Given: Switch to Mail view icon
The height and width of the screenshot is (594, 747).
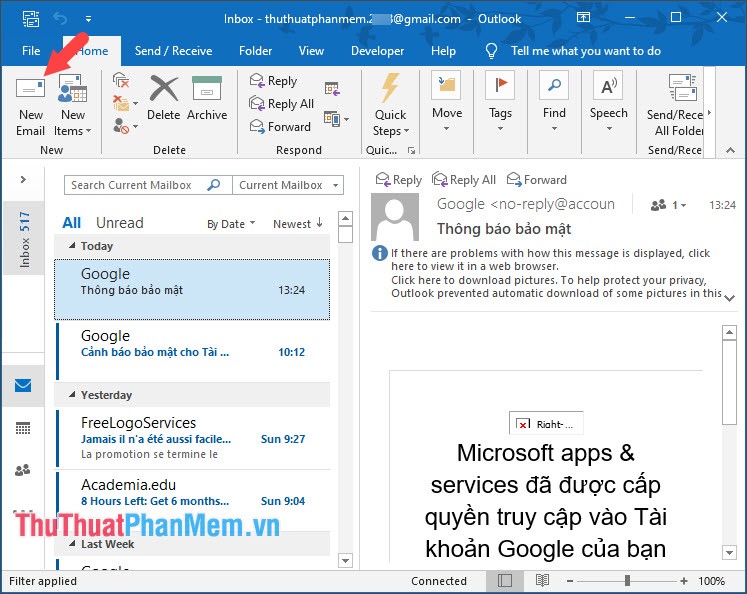Looking at the screenshot, I should point(23,385).
